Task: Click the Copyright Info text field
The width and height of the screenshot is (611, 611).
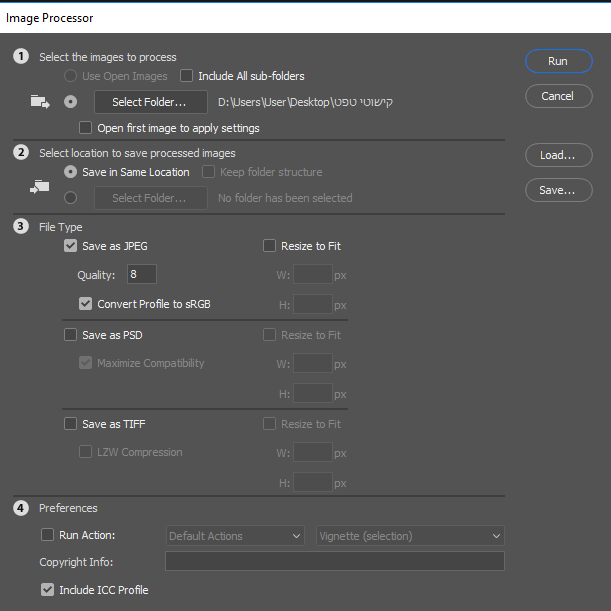Action: pyautogui.click(x=335, y=561)
